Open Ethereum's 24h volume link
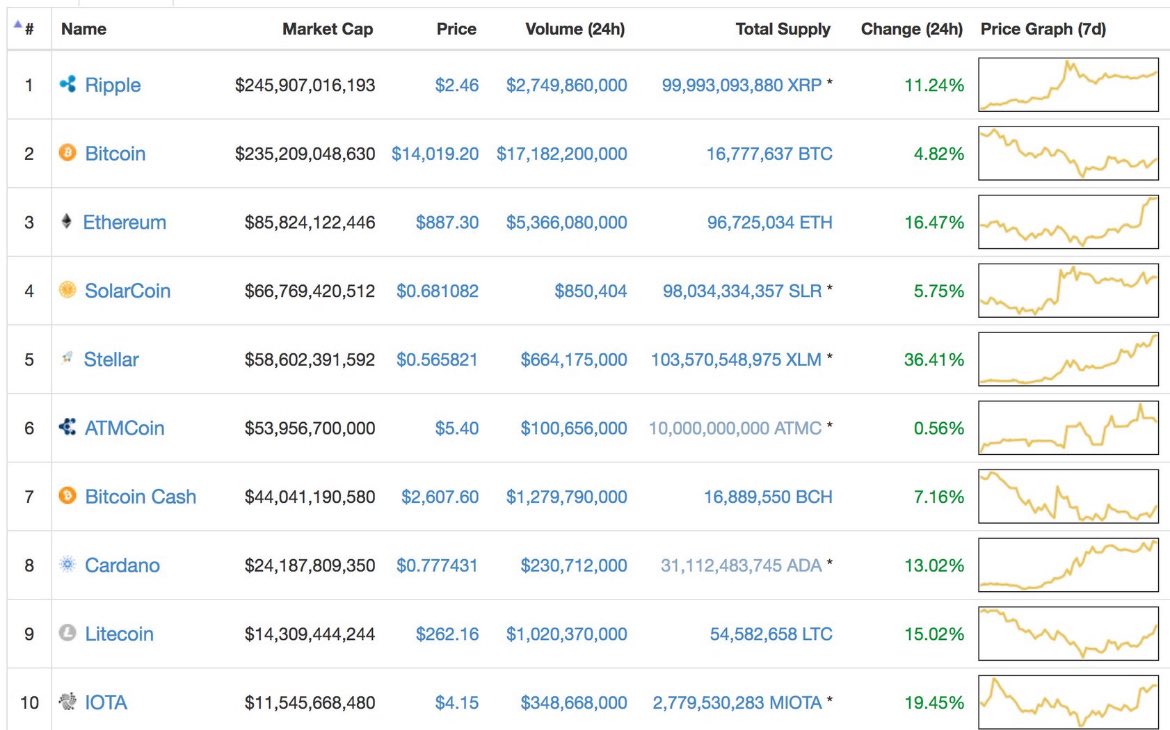Screen dimensions: 1170x730 click(x=568, y=222)
